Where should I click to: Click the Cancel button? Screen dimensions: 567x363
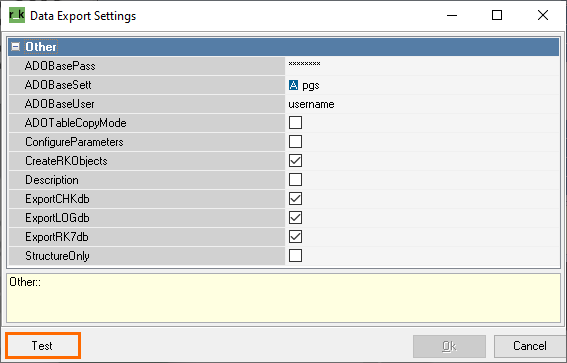[530, 346]
